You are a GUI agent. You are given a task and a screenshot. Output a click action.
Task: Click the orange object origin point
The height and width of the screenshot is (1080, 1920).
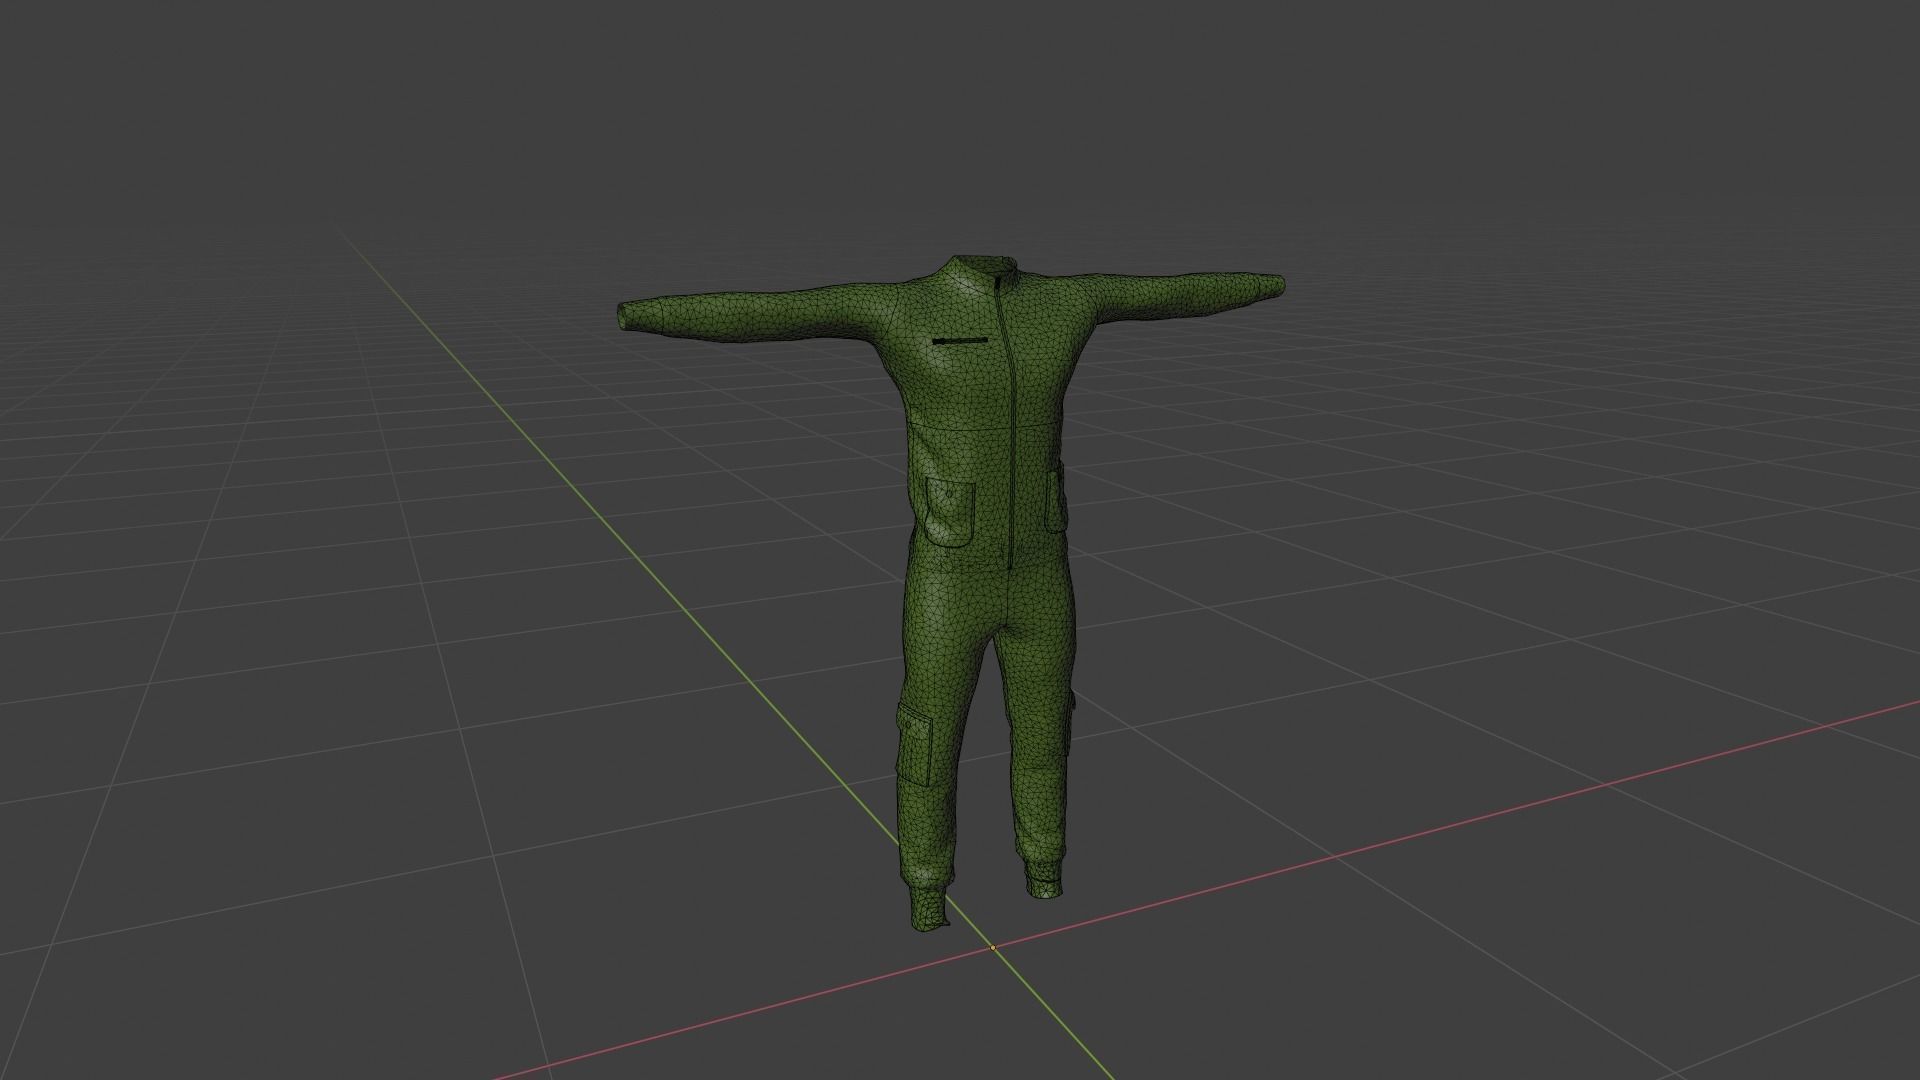[x=993, y=947]
